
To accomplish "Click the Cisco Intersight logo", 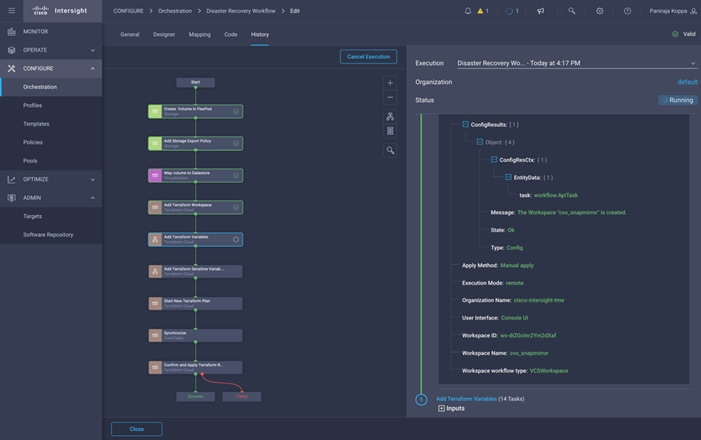I will point(59,11).
